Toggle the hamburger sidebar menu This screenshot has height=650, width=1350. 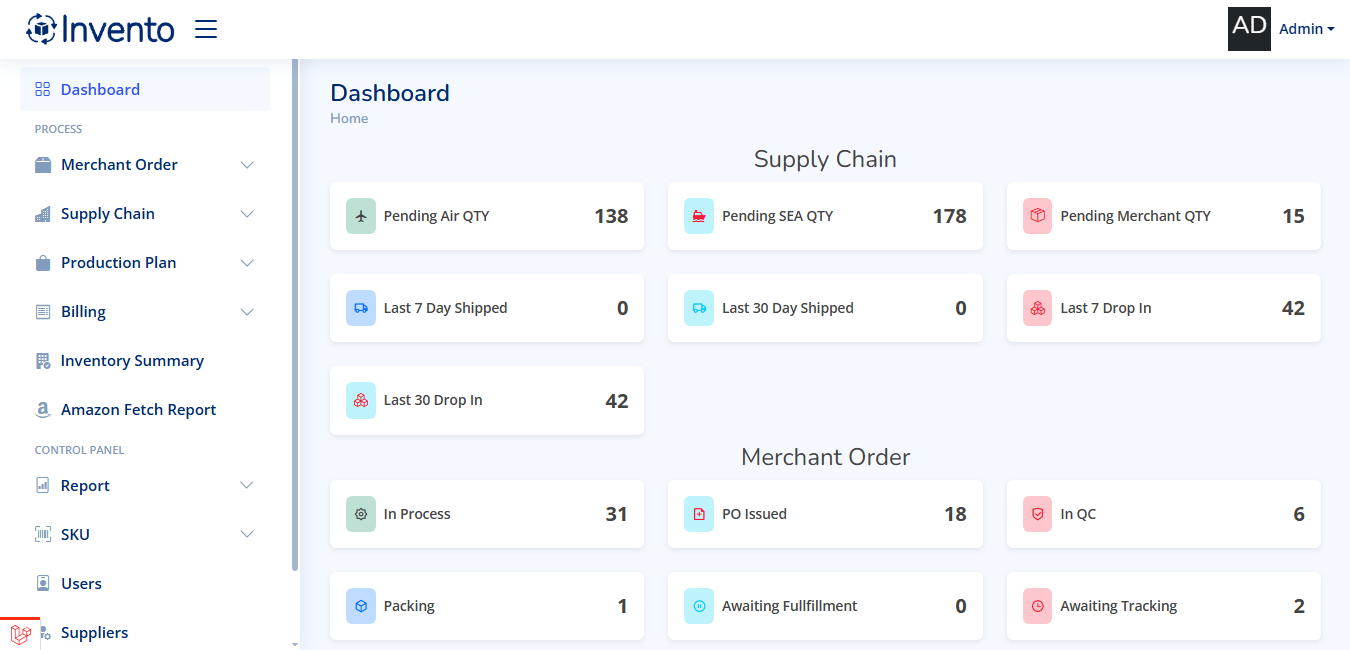point(206,29)
